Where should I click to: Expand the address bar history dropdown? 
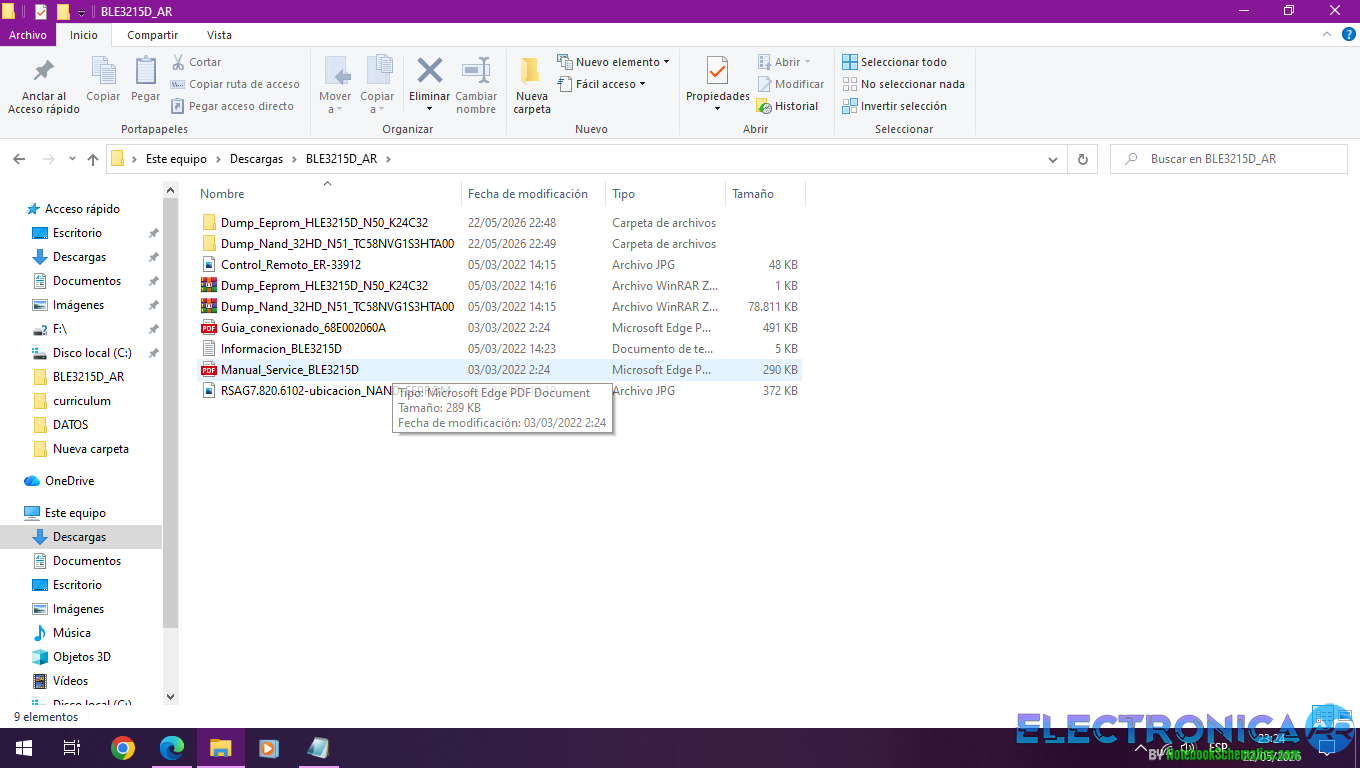click(x=1052, y=159)
